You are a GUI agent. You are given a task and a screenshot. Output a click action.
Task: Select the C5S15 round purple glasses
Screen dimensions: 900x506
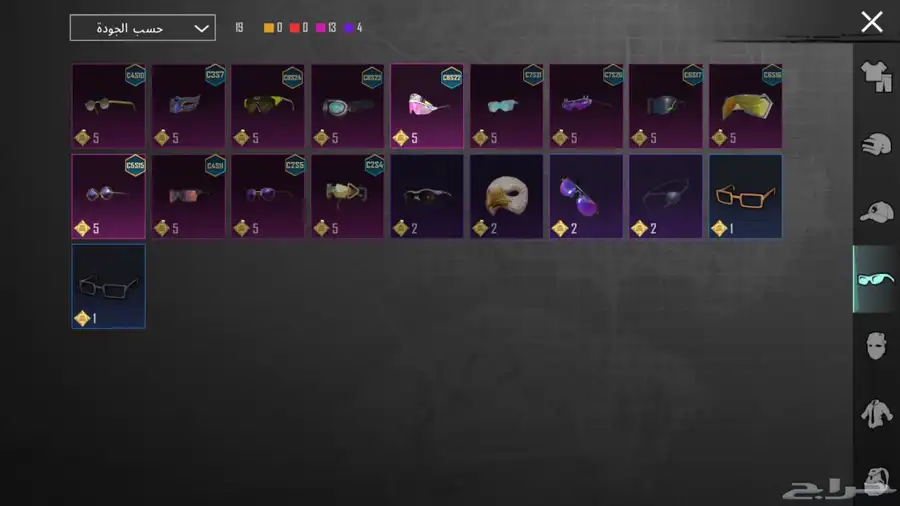[x=108, y=196]
